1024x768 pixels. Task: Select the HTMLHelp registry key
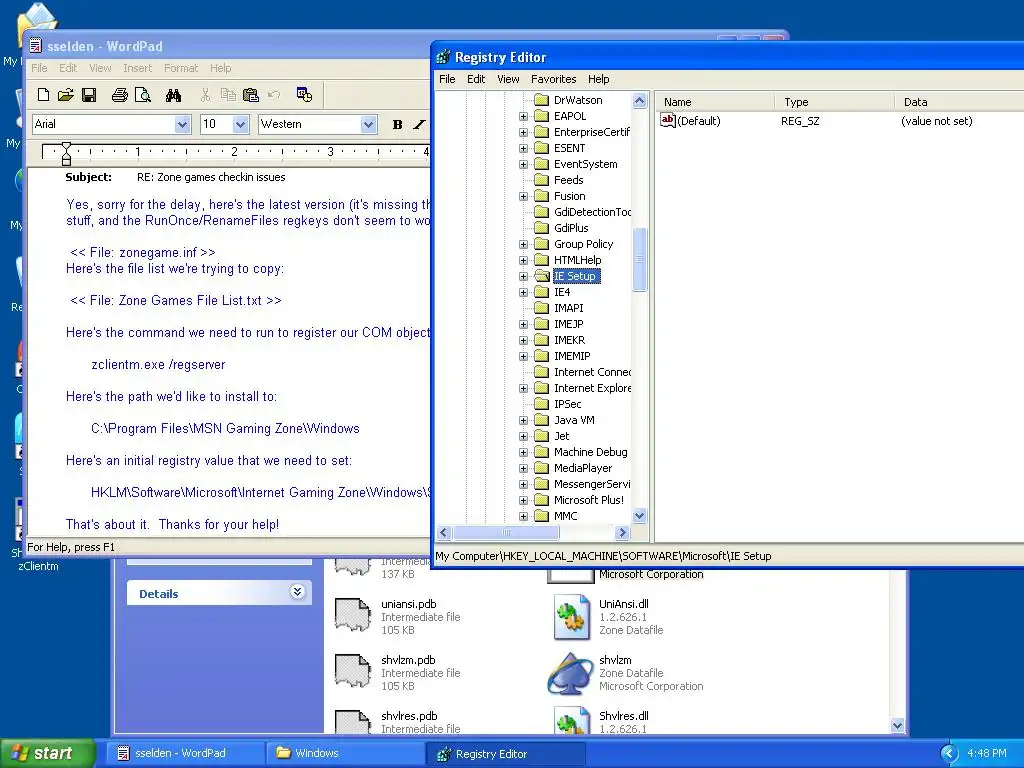point(577,260)
